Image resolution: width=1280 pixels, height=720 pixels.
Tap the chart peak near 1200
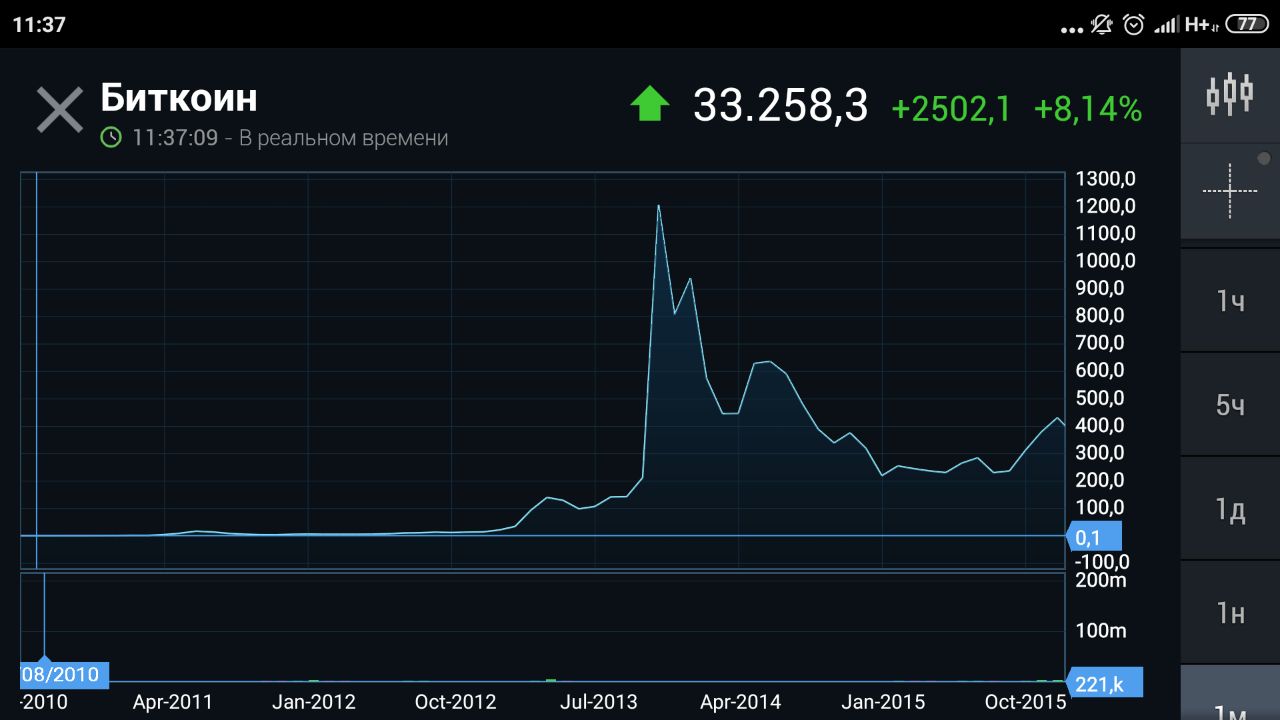[x=658, y=206]
